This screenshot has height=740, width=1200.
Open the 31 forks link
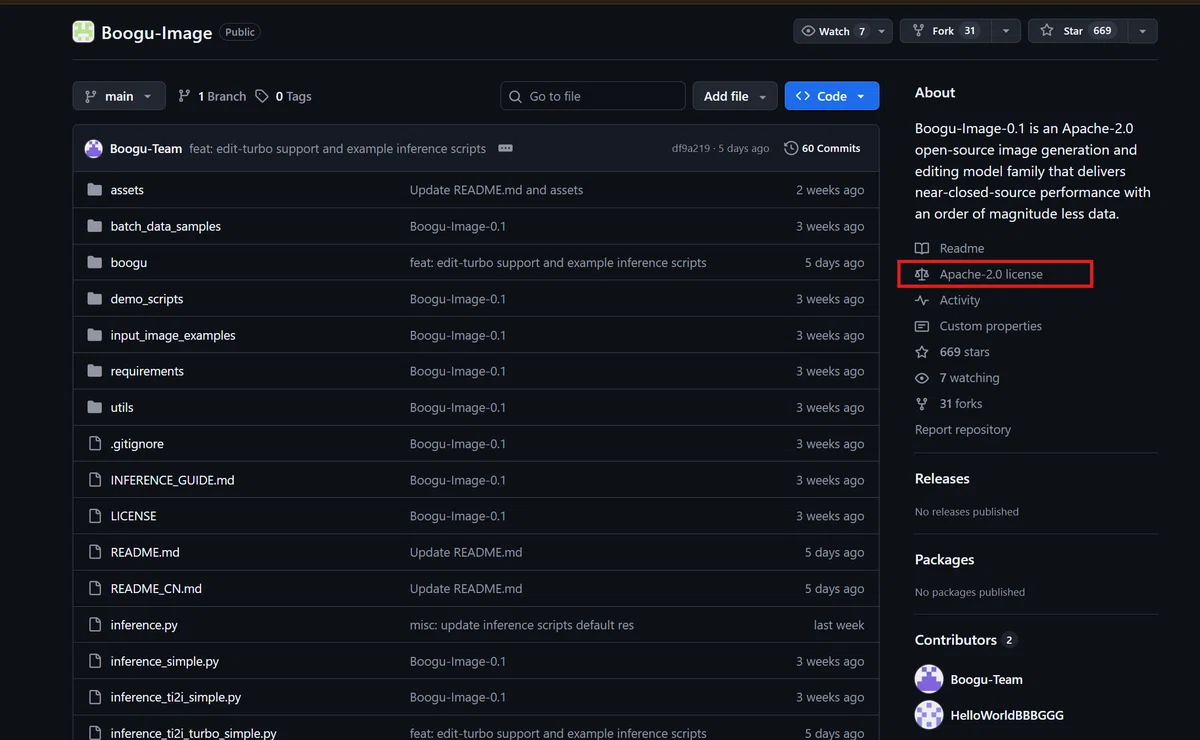961,404
